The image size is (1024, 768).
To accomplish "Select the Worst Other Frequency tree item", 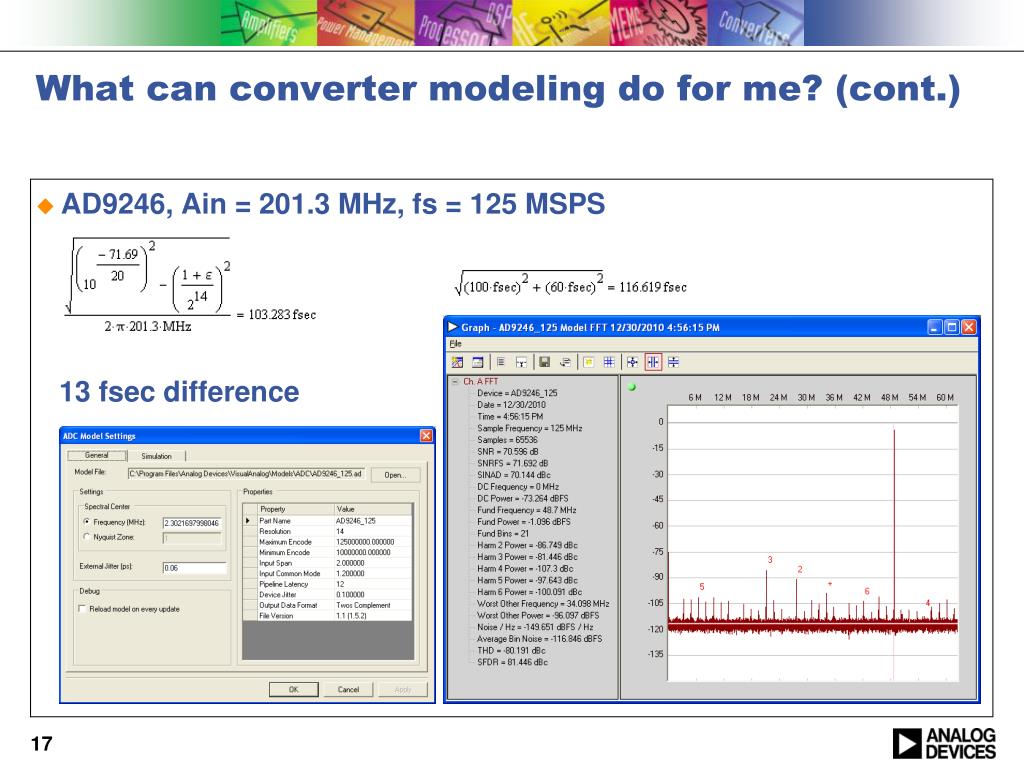I will coord(543,603).
